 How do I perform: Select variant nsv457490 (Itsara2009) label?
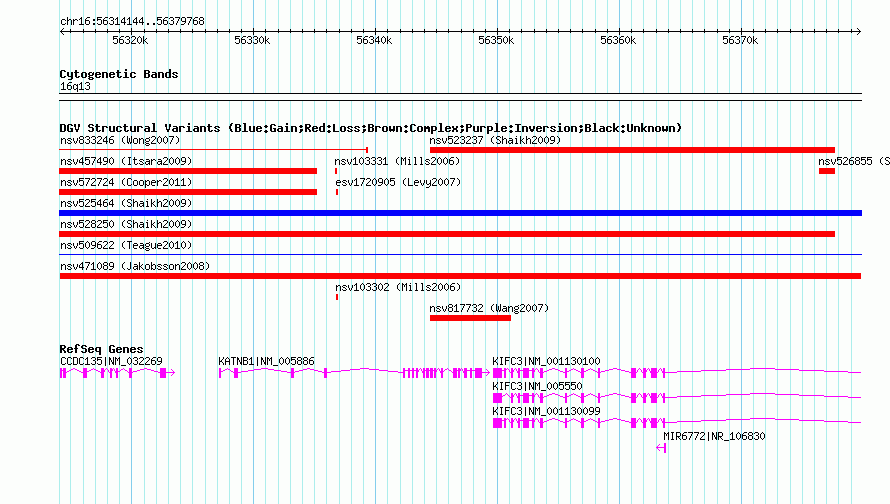(x=126, y=161)
